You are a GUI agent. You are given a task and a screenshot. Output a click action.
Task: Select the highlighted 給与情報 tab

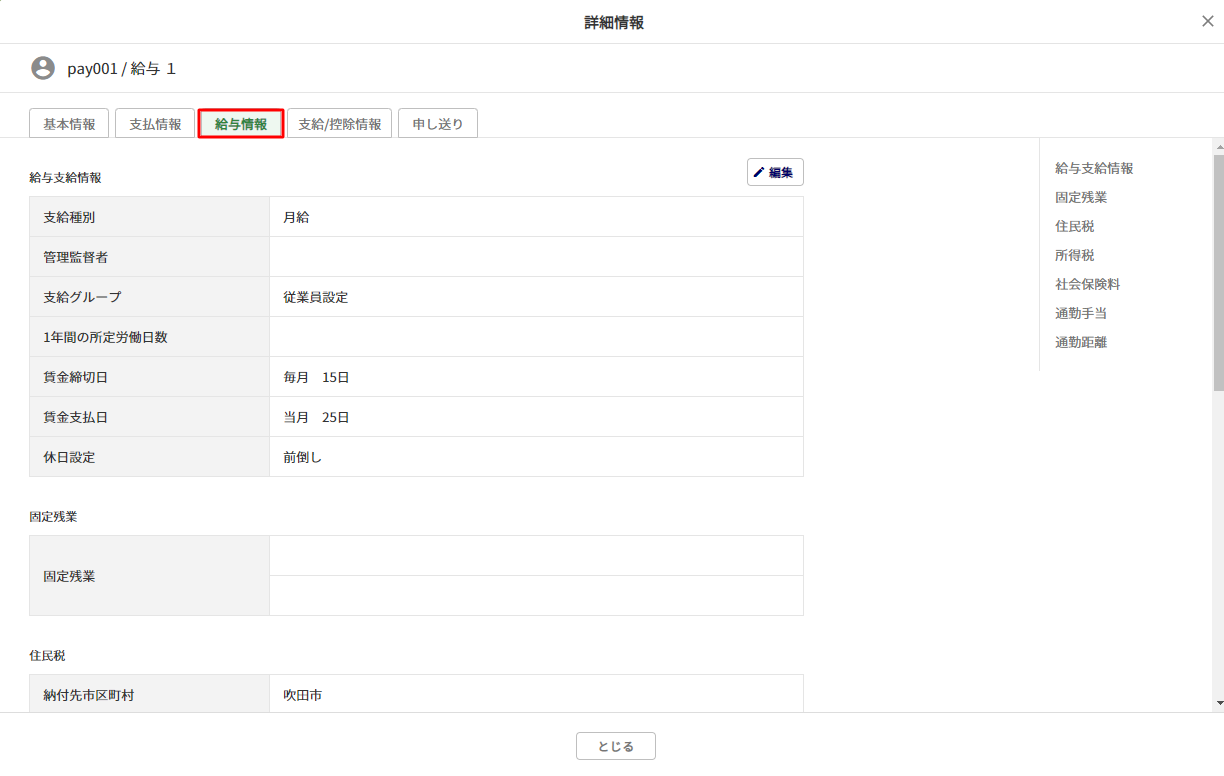(241, 124)
